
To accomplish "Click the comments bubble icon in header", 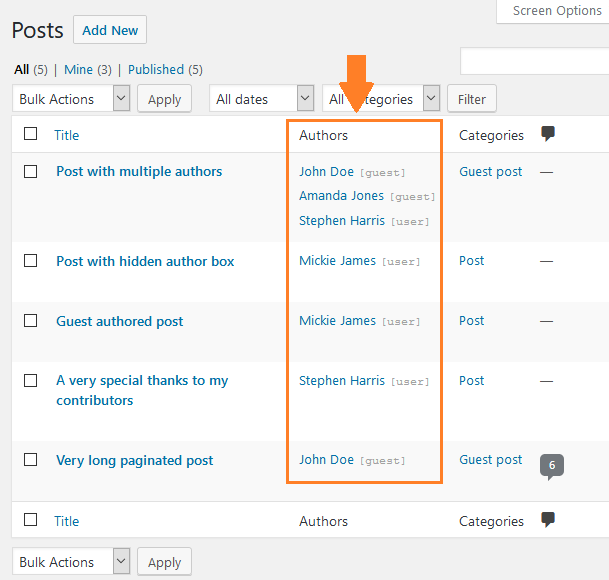I will pyautogui.click(x=547, y=133).
